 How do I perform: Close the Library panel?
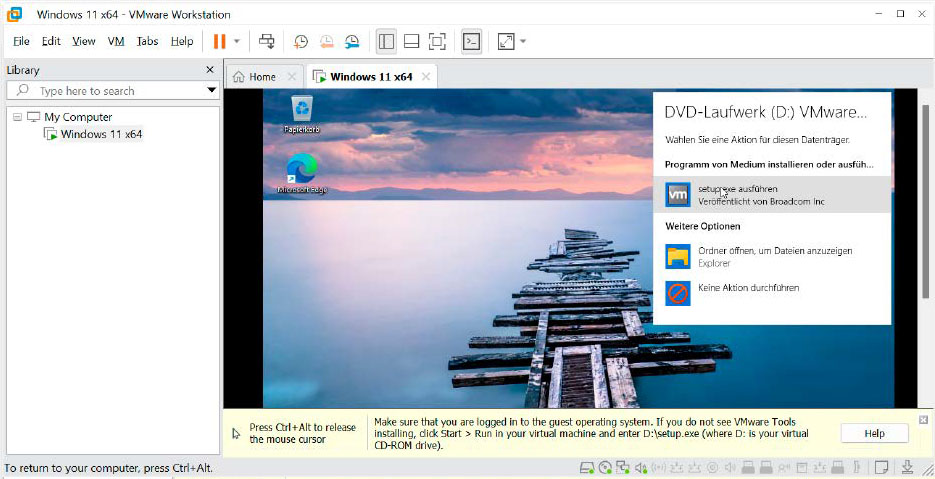click(210, 70)
